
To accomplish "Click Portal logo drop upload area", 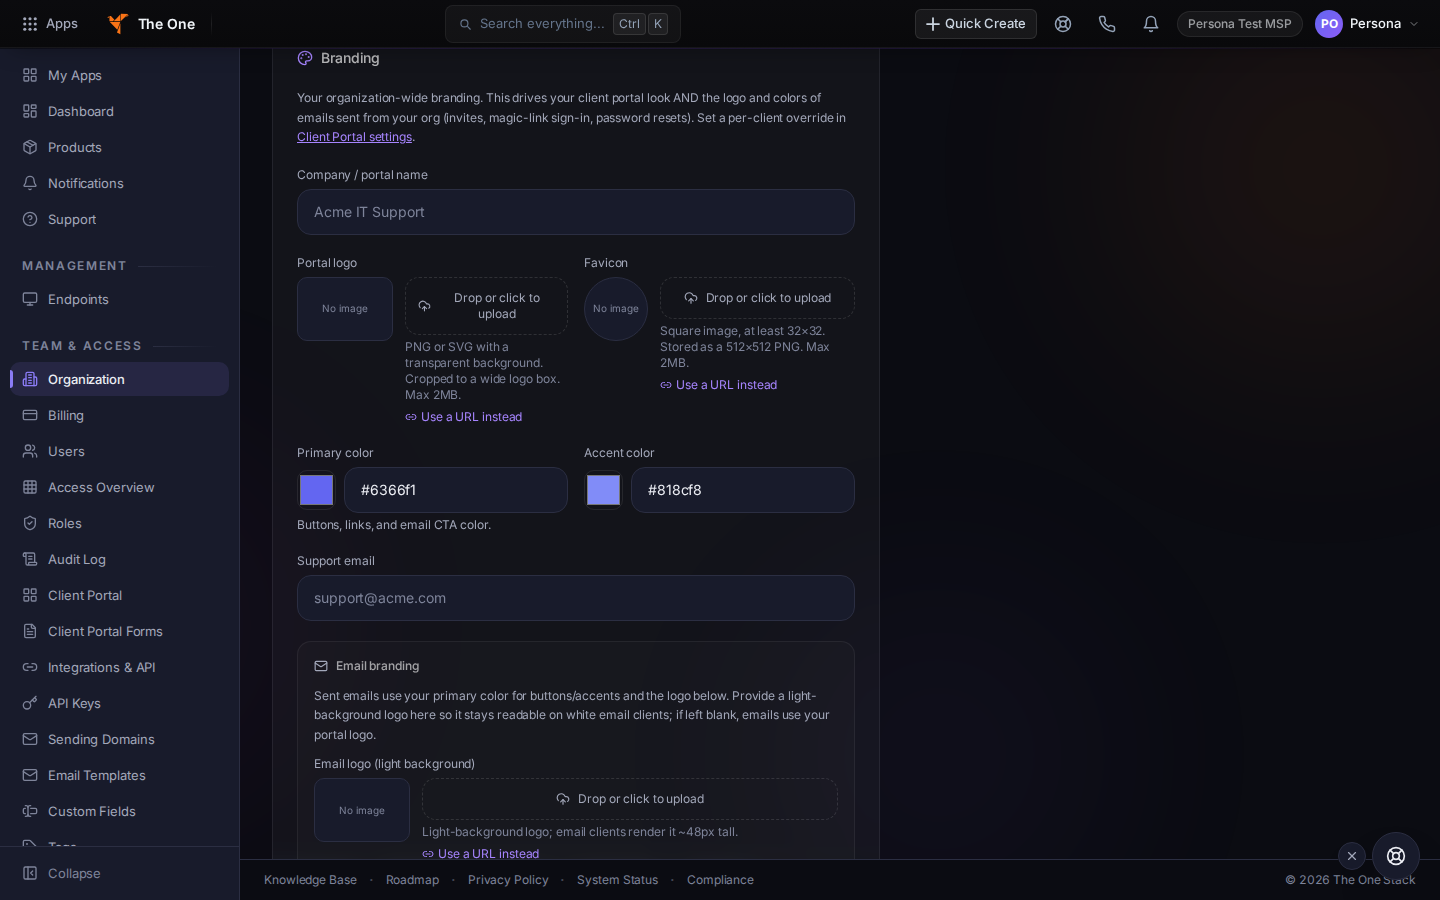I will [486, 306].
